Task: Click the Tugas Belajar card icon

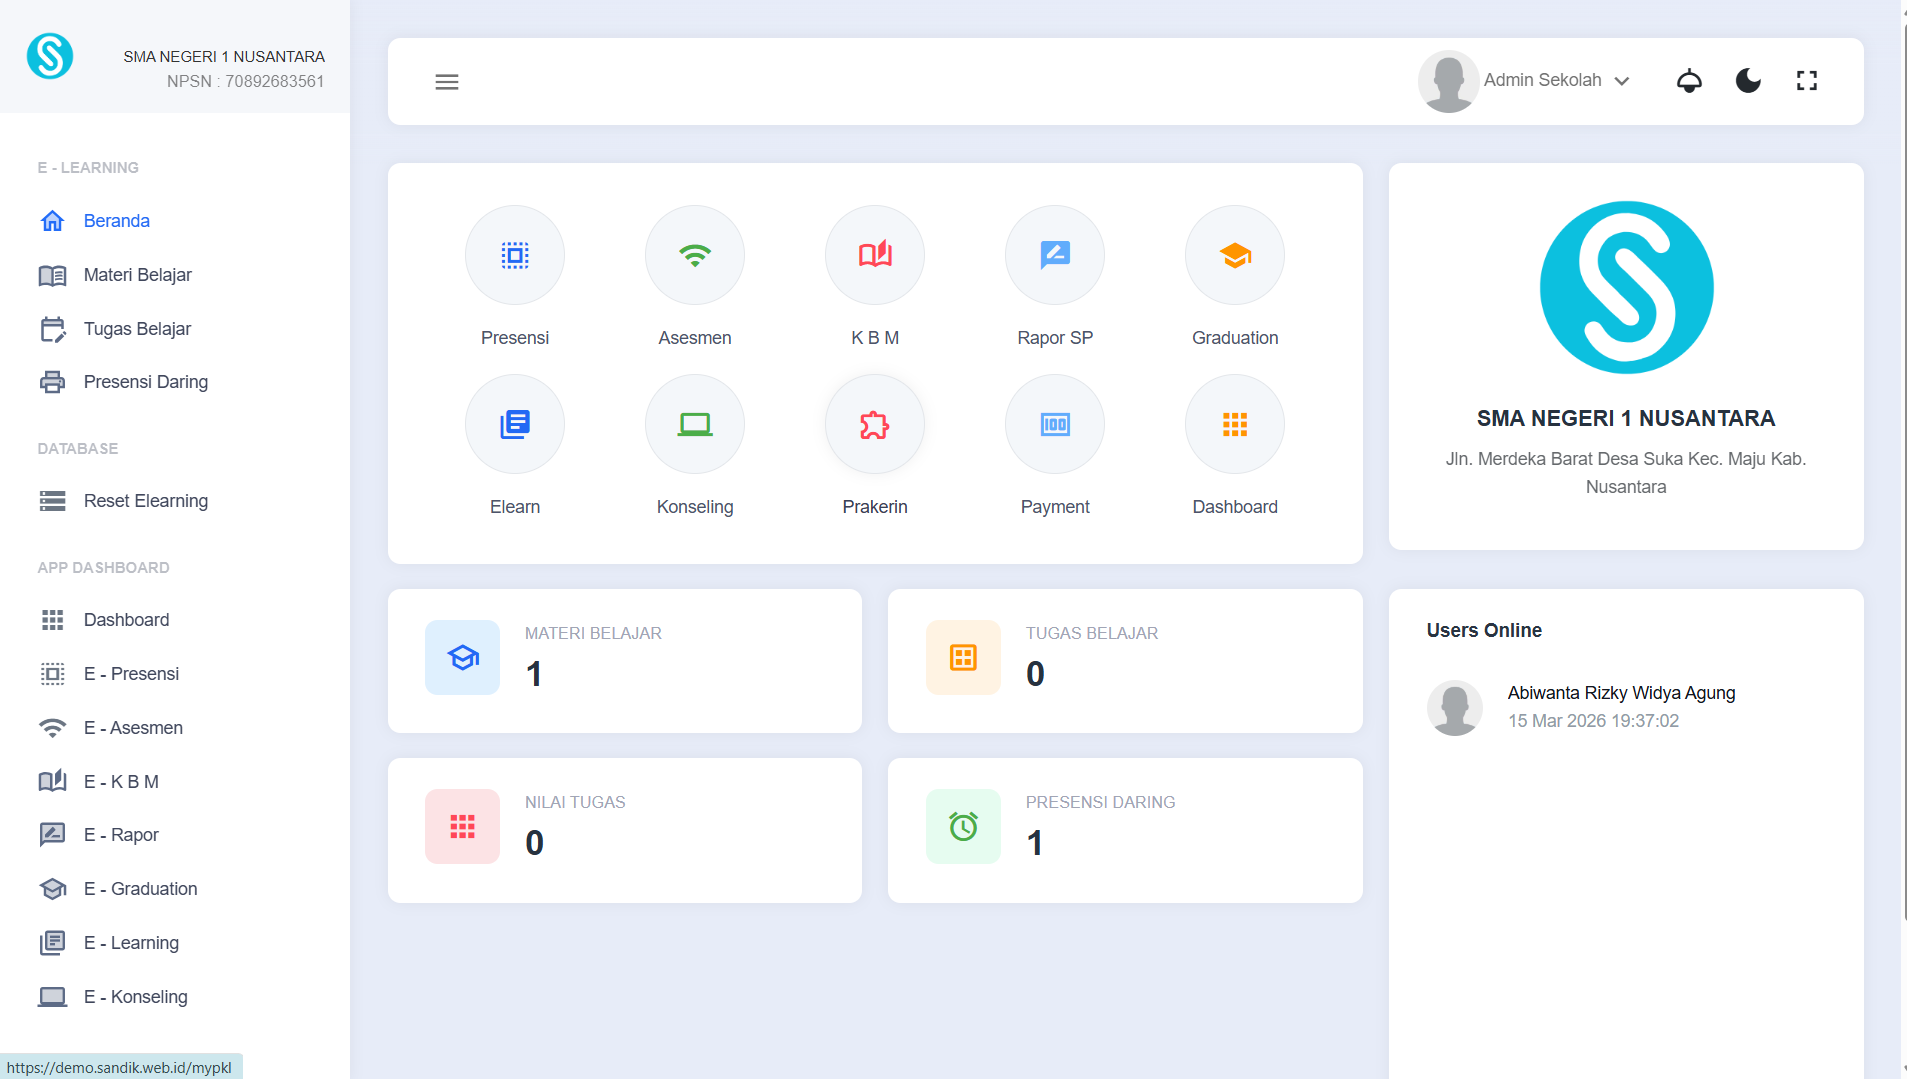Action: click(x=963, y=657)
